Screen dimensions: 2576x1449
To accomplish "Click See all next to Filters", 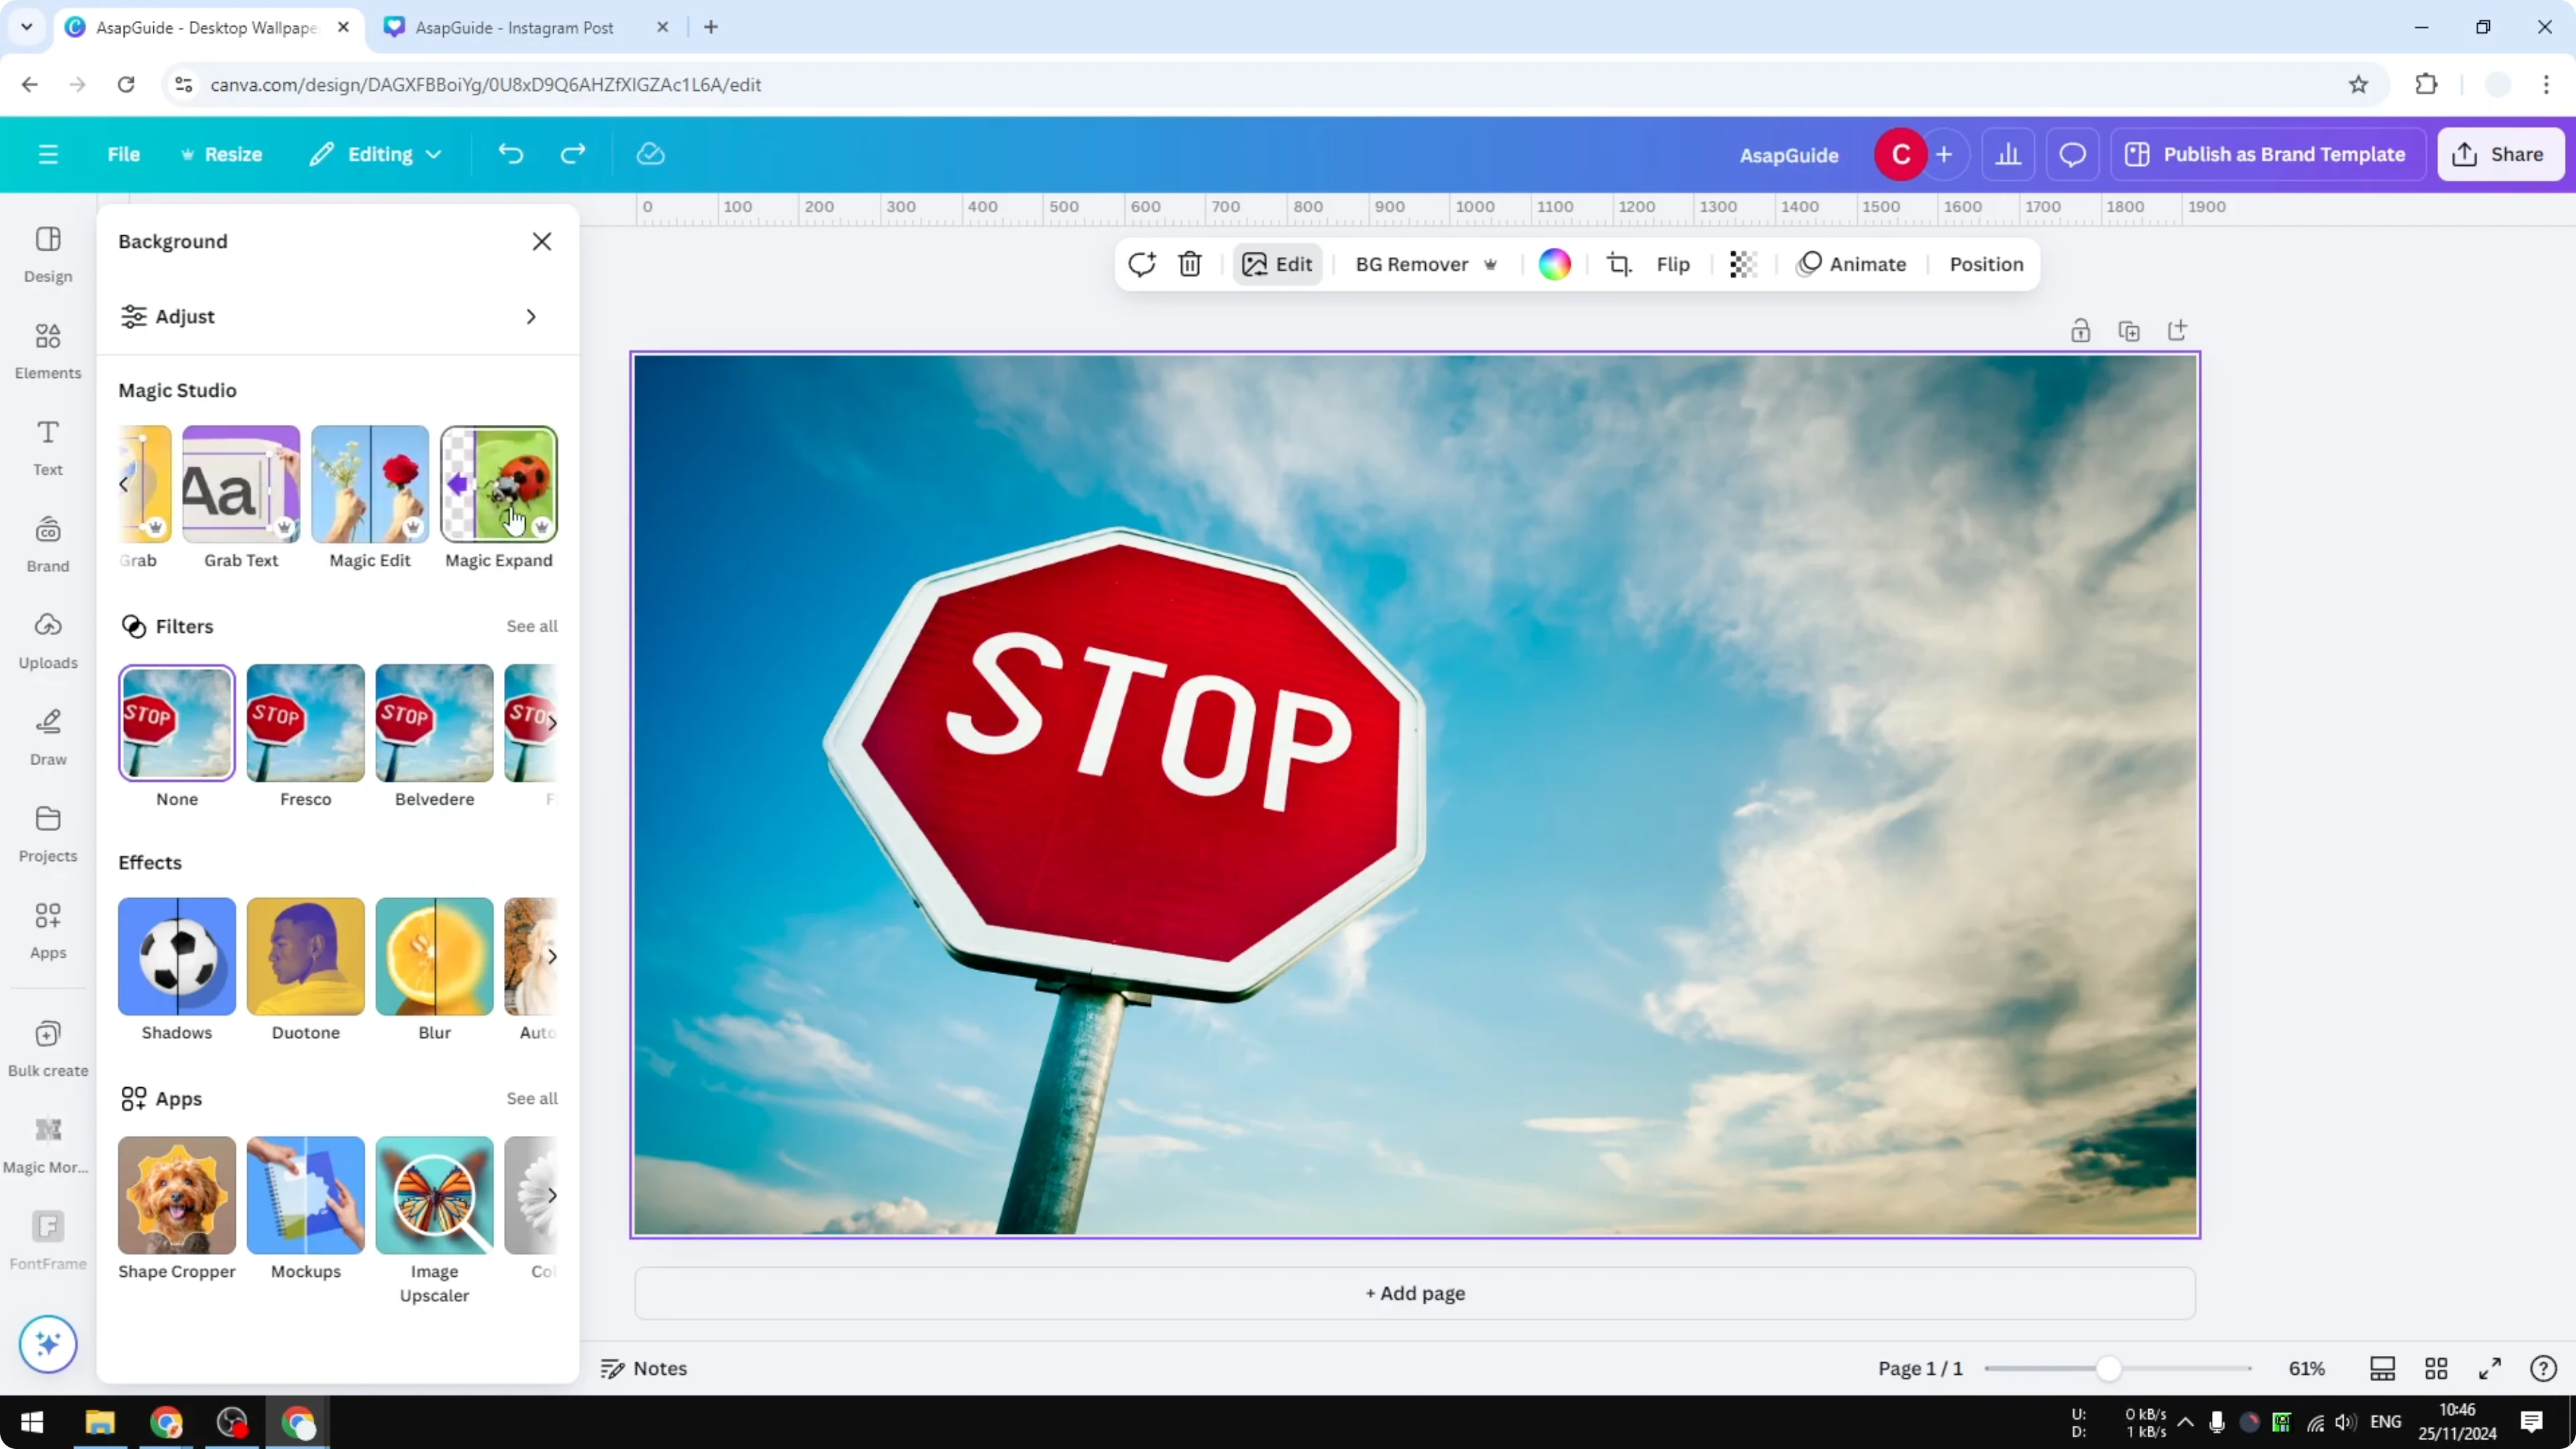I will click(531, 626).
